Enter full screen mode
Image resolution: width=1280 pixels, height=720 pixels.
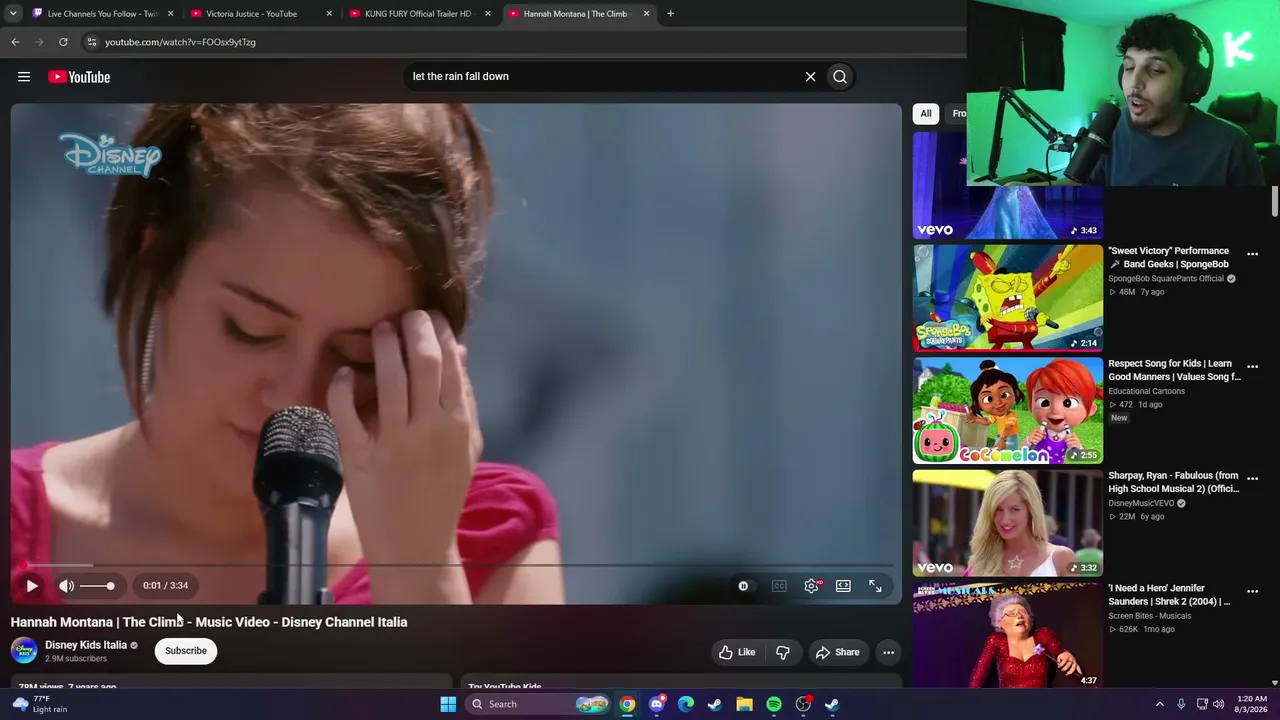(x=875, y=586)
